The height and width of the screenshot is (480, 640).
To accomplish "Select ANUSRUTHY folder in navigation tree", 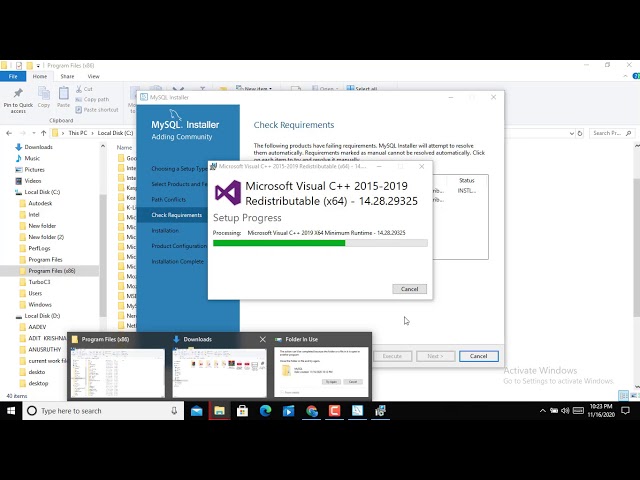I will pos(44,350).
